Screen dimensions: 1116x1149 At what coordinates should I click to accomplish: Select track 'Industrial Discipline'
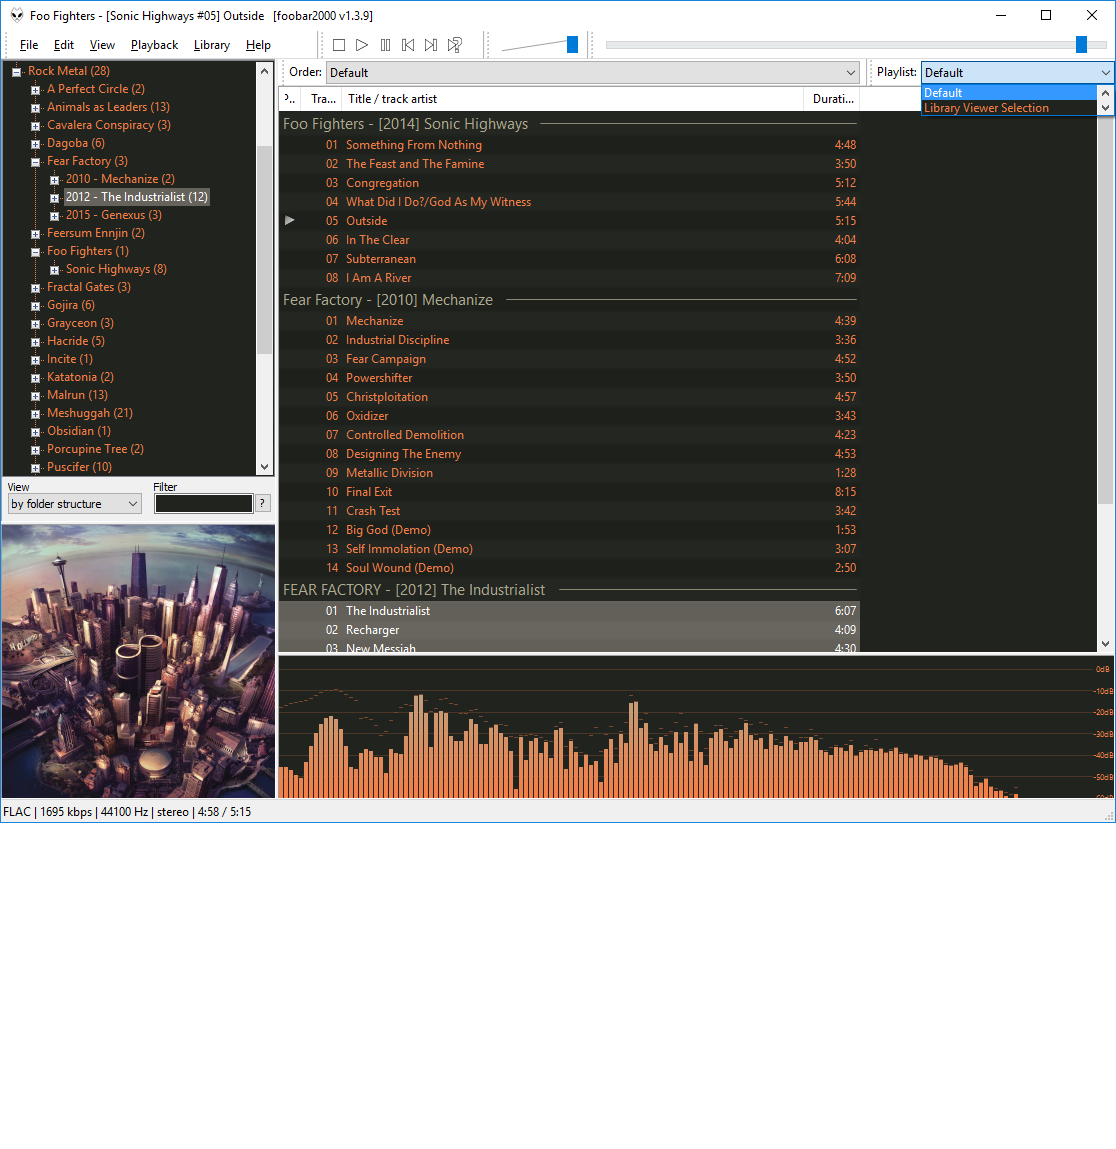click(x=569, y=340)
